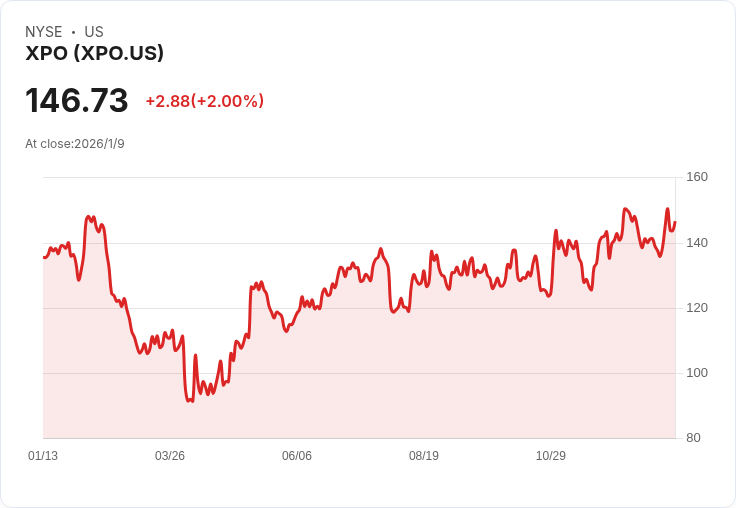Click the chart's lowest point near 03/26
736x508 pixels.
click(189, 400)
